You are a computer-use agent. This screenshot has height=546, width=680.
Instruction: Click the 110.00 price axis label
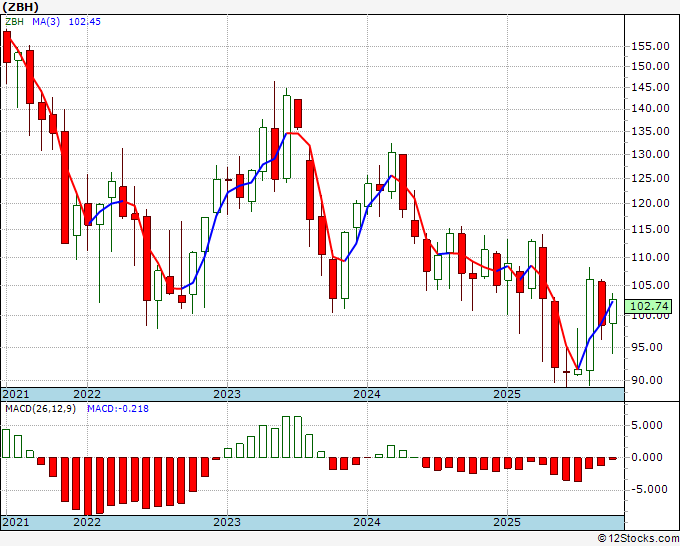[650, 257]
